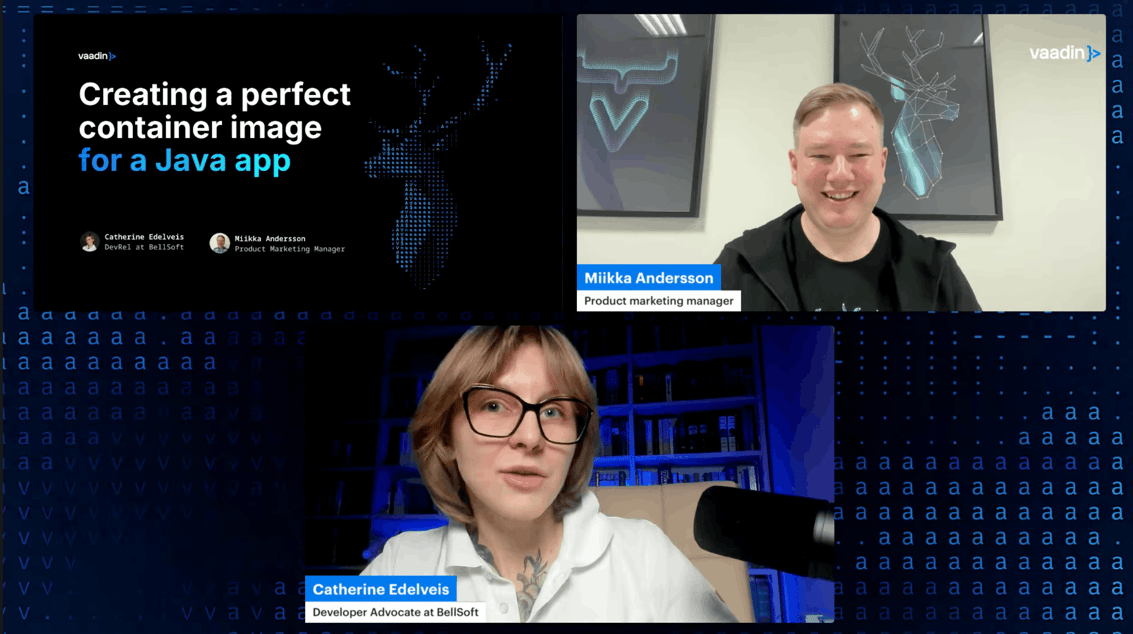Click 'Developer Advocate at BellSoft' caption
Viewport: 1133px width, 634px height.
[395, 612]
